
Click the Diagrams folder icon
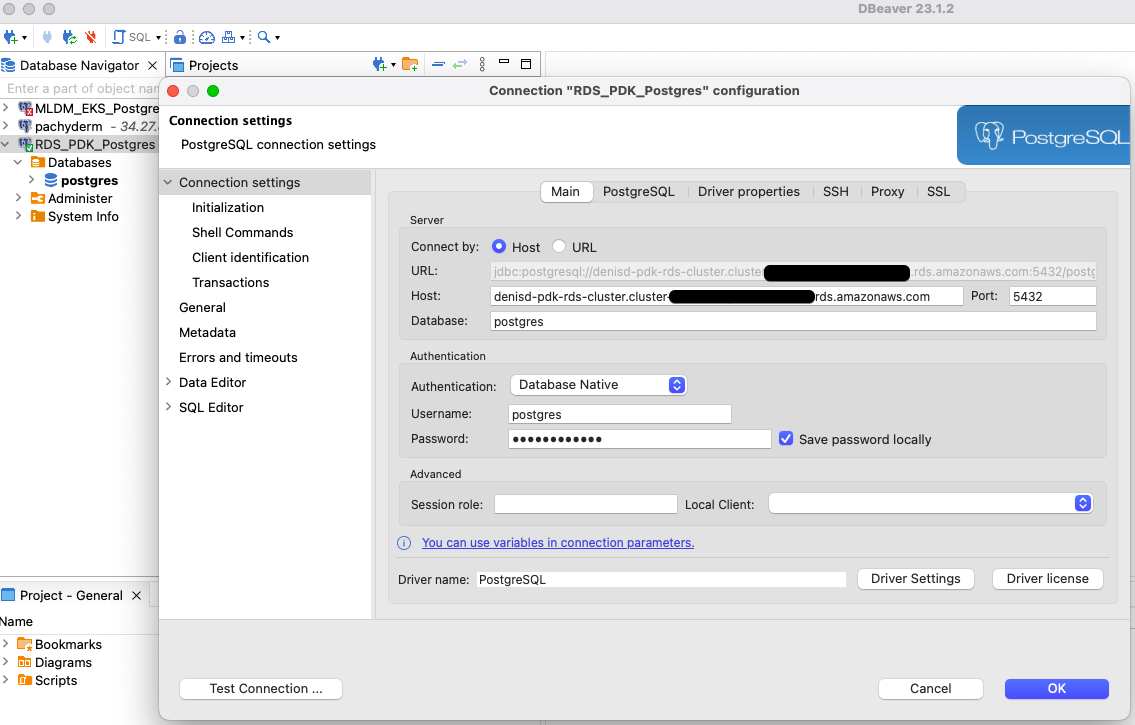pyautogui.click(x=25, y=662)
